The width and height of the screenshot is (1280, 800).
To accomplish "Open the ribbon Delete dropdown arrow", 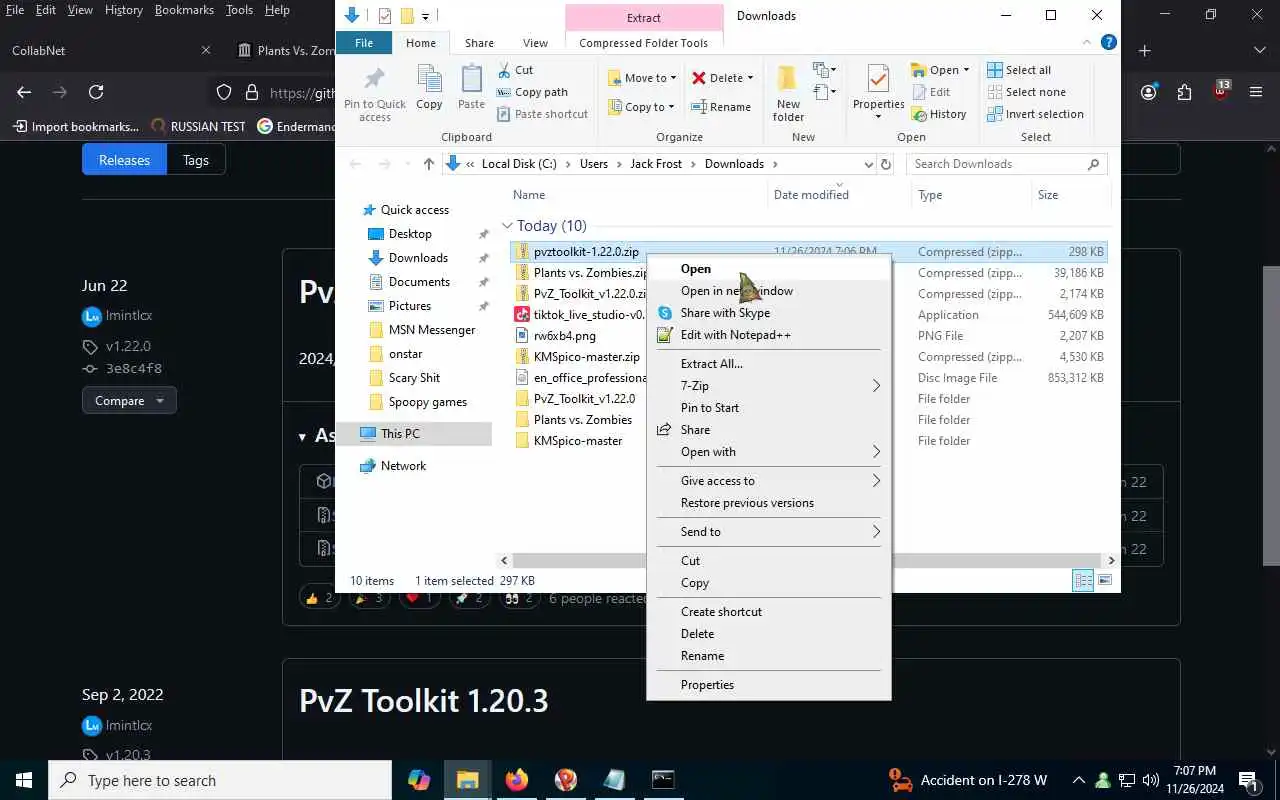I will click(750, 77).
